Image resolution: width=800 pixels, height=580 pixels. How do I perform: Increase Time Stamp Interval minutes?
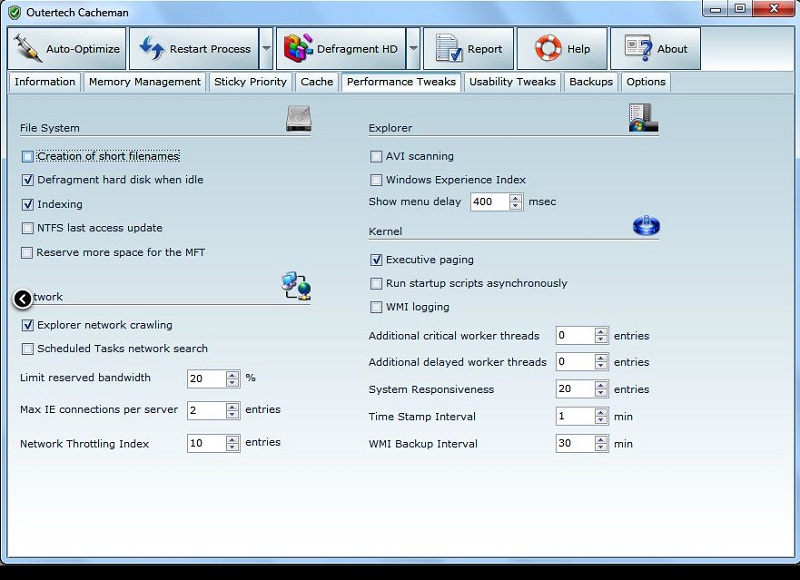(602, 412)
